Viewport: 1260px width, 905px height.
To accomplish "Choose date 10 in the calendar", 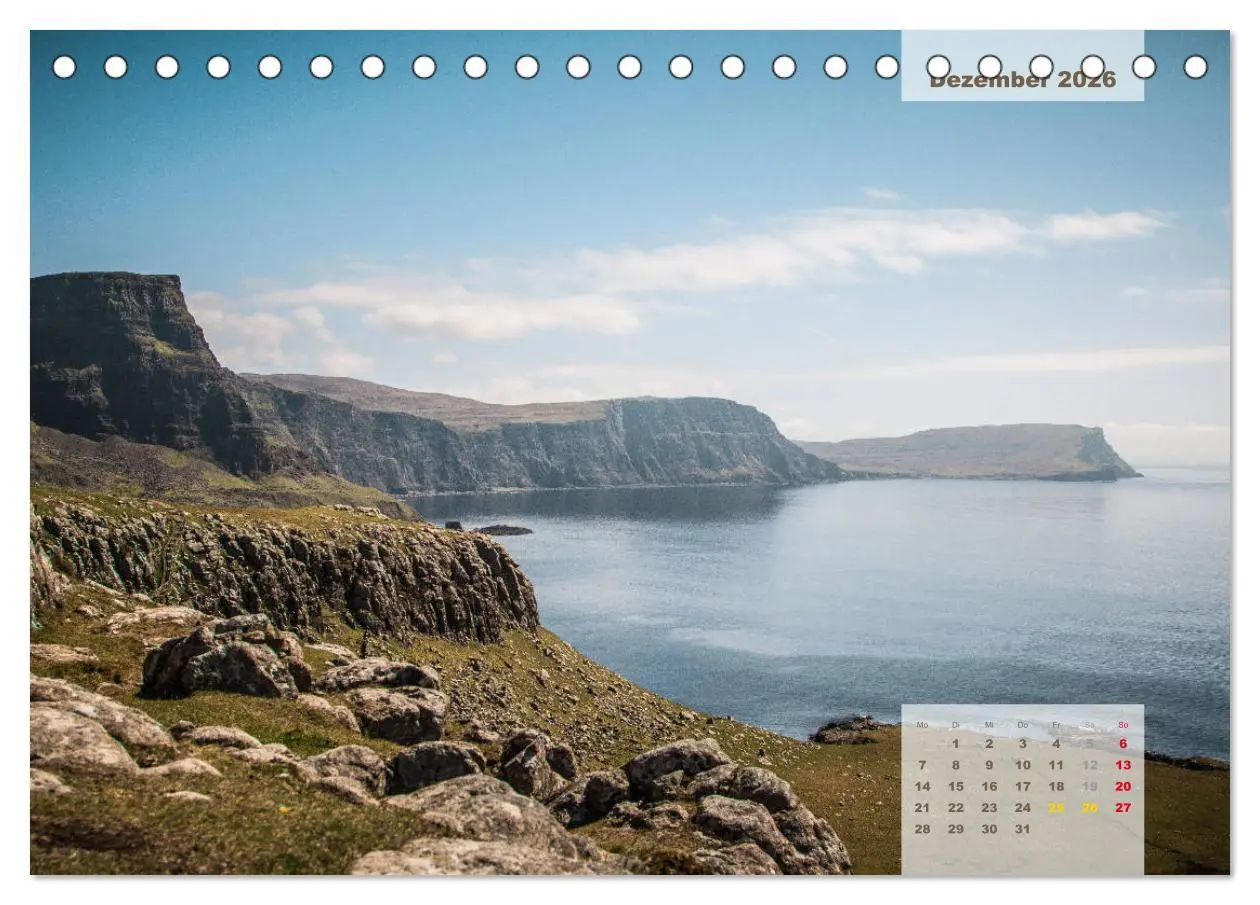I will [1023, 765].
